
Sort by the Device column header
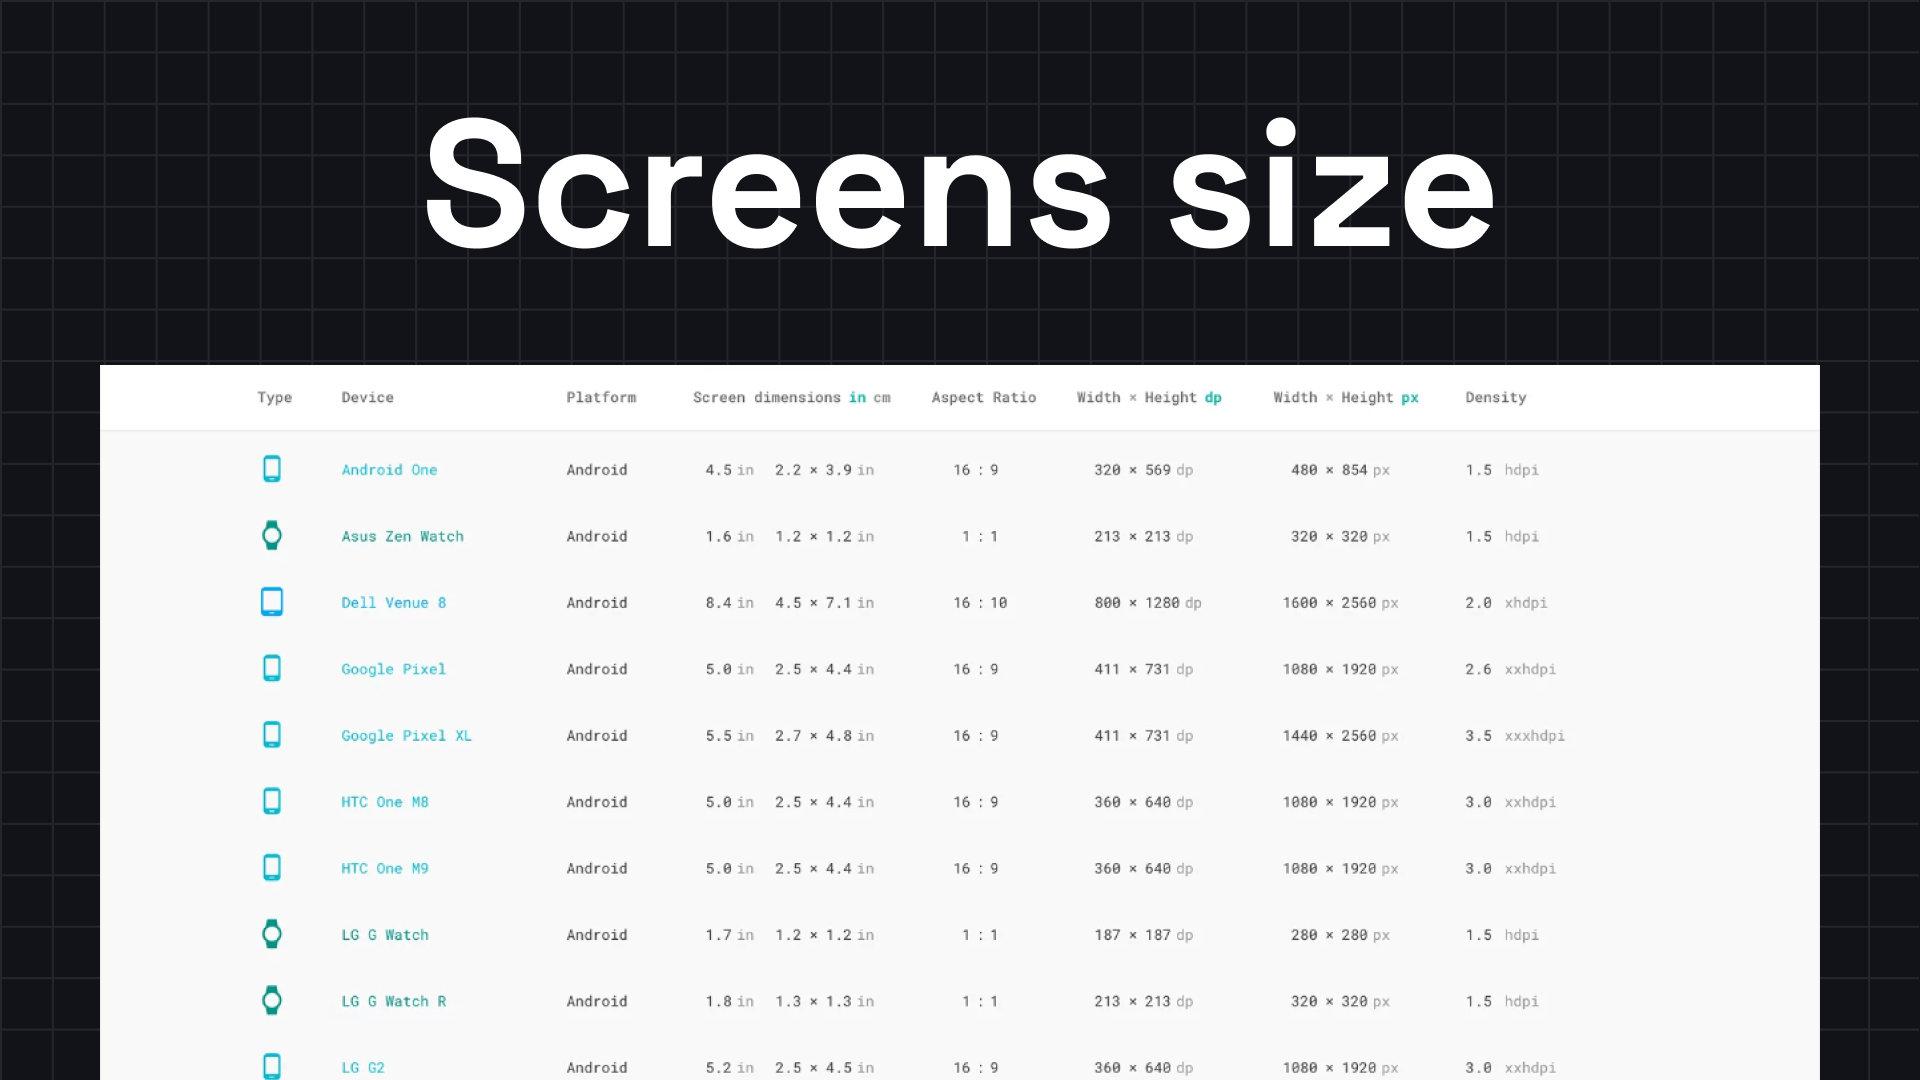tap(367, 398)
